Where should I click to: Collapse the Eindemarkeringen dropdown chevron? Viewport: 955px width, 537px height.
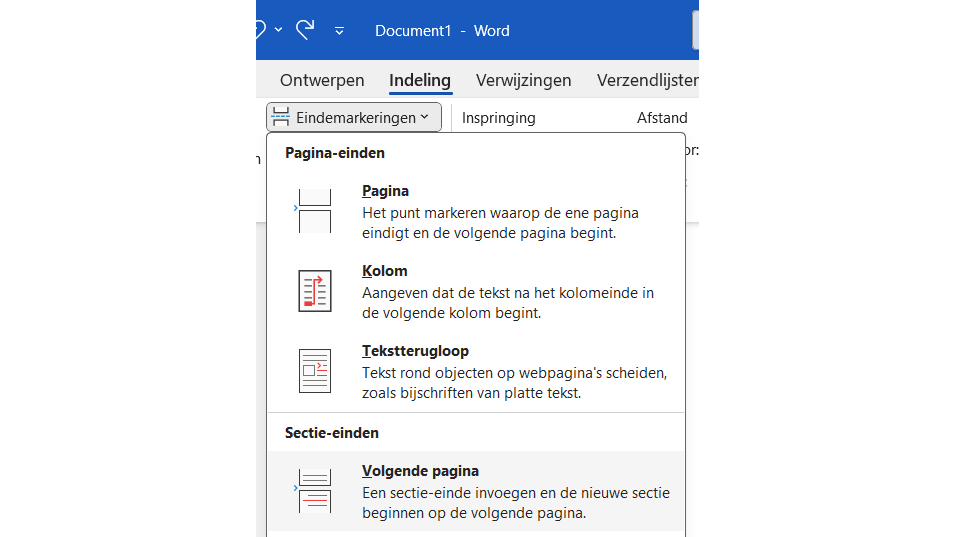click(x=425, y=117)
